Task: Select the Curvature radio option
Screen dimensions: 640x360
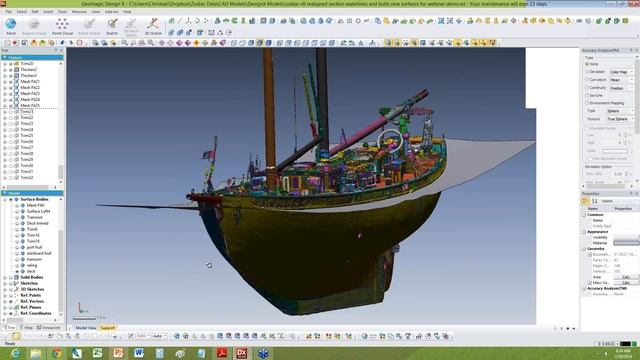Action: click(x=587, y=80)
